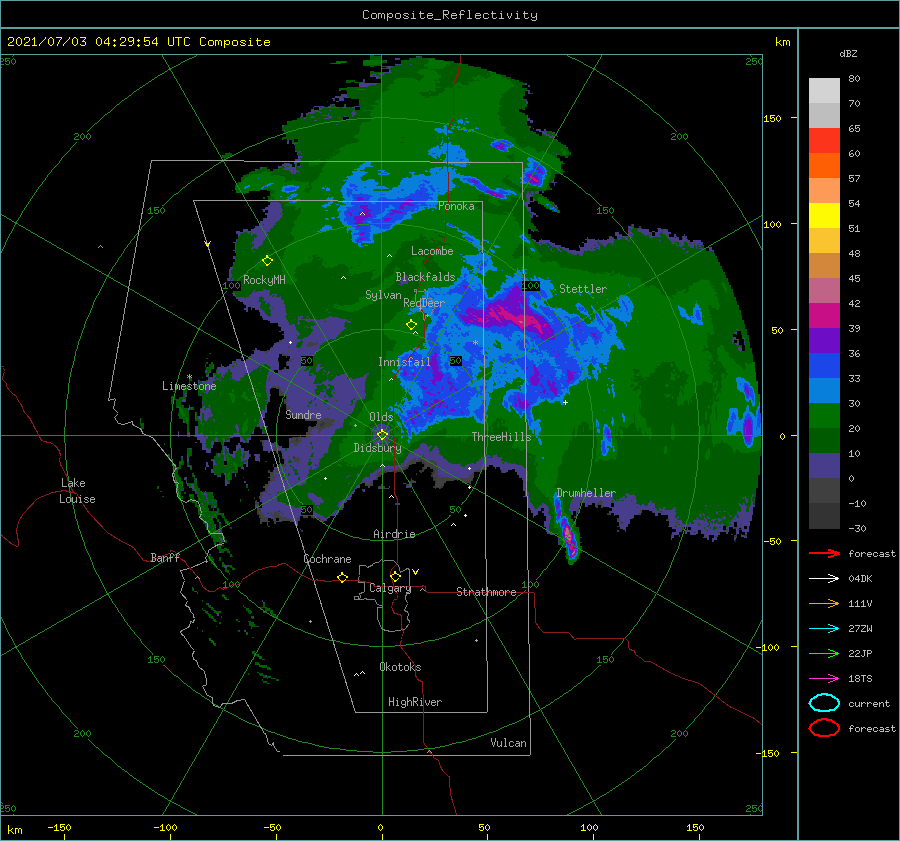The width and height of the screenshot is (900, 841).
Task: Click the cyan current ellipse icon
Action: pos(824,703)
